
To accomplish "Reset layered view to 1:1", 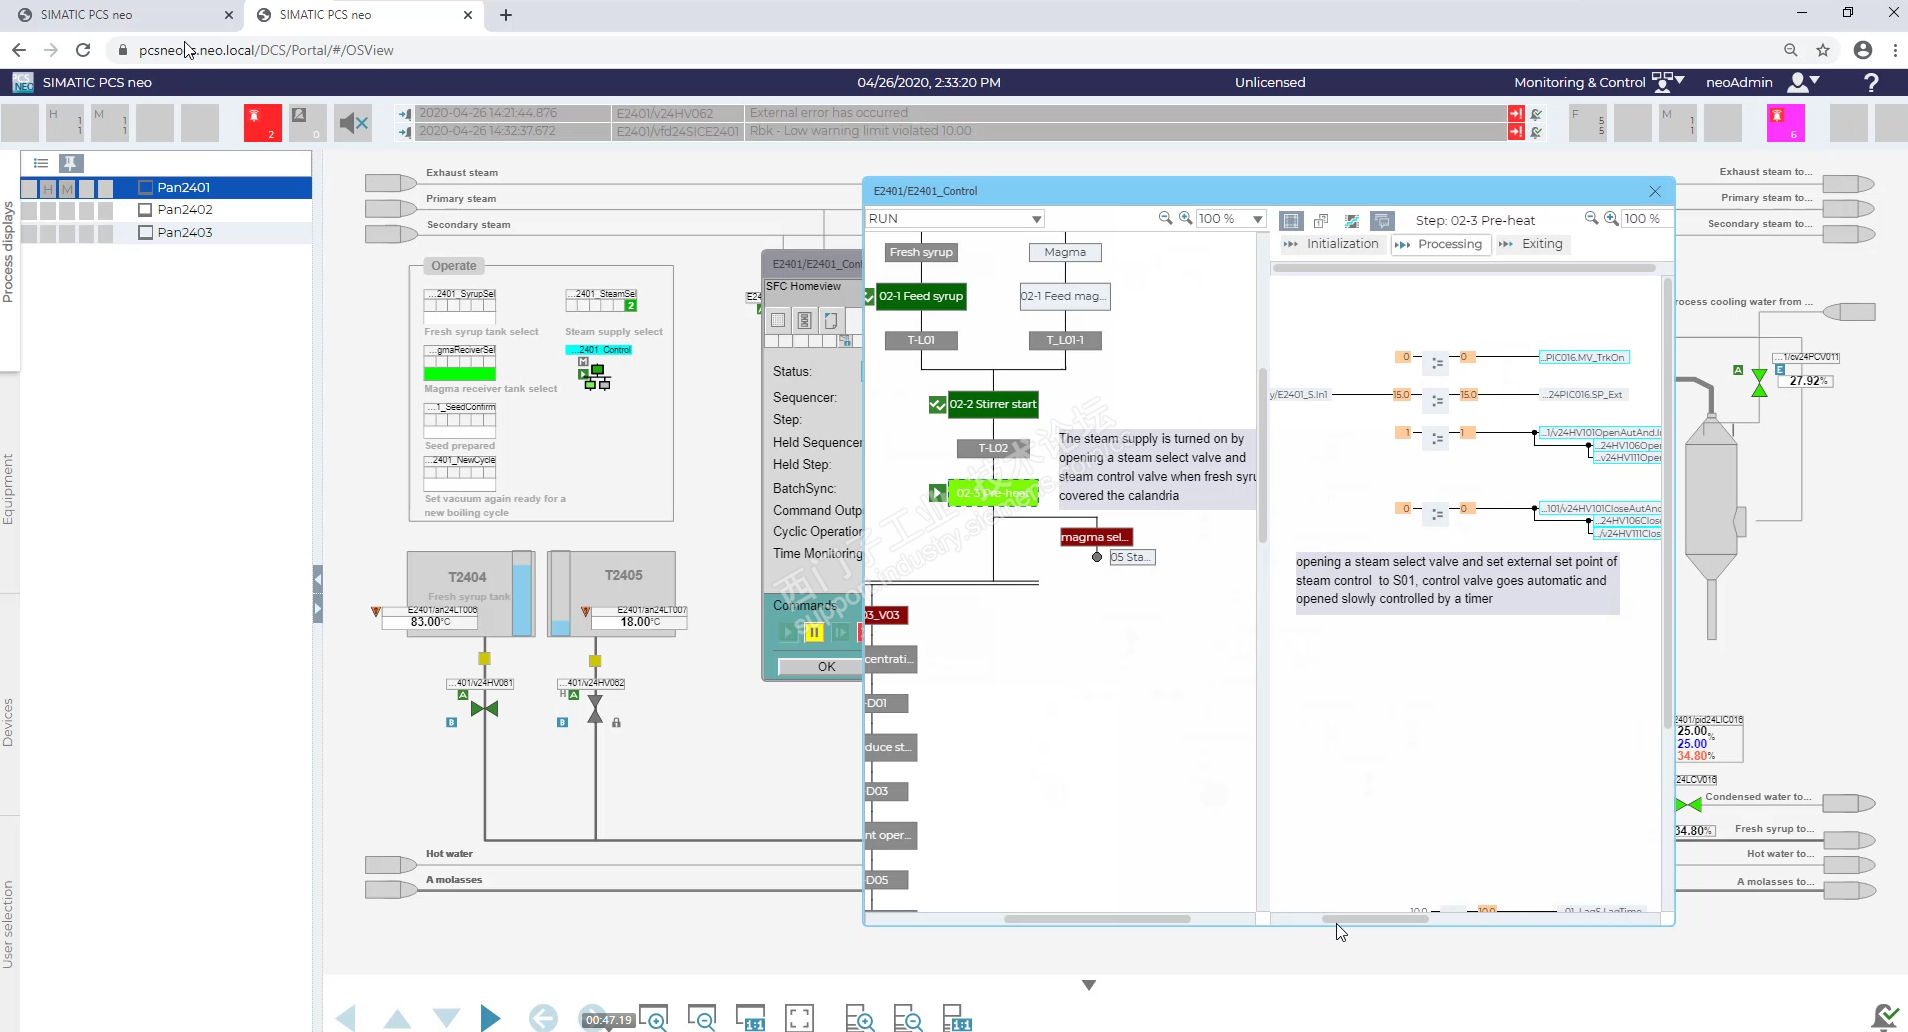I will pos(957,1018).
